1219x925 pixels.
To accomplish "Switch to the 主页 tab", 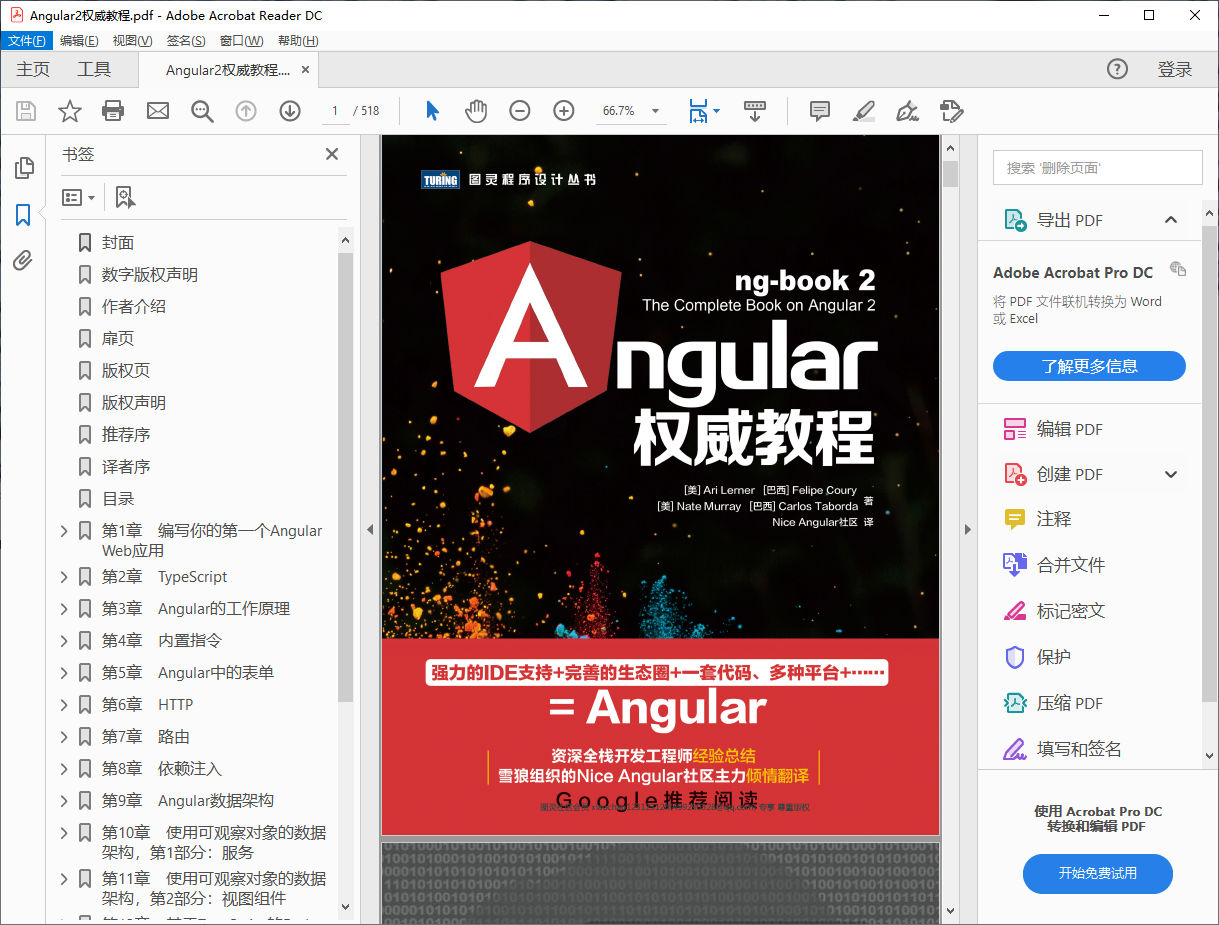I will [33, 69].
